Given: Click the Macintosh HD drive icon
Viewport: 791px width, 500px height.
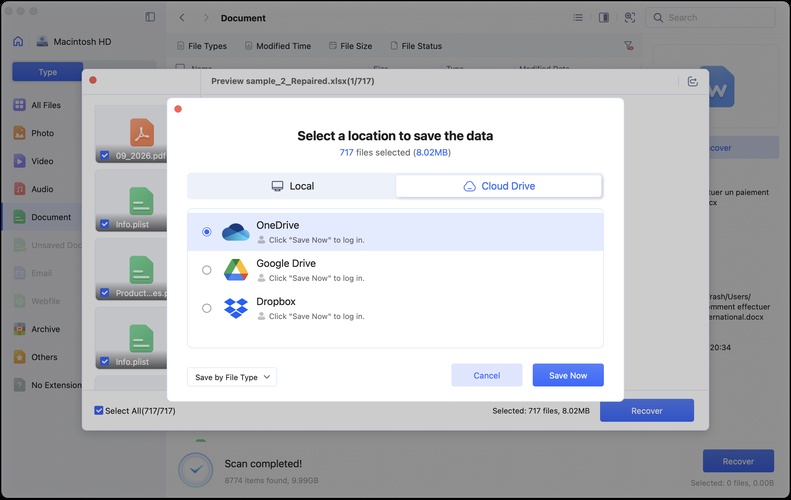Looking at the screenshot, I should tap(42, 41).
